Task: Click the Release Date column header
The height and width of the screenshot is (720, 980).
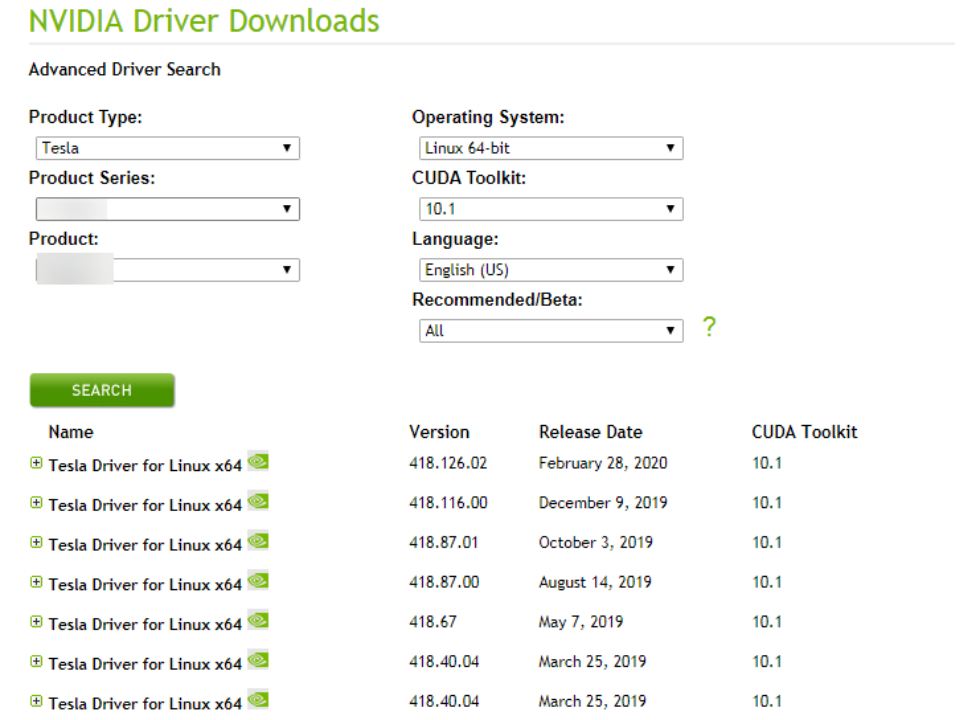Action: (591, 432)
